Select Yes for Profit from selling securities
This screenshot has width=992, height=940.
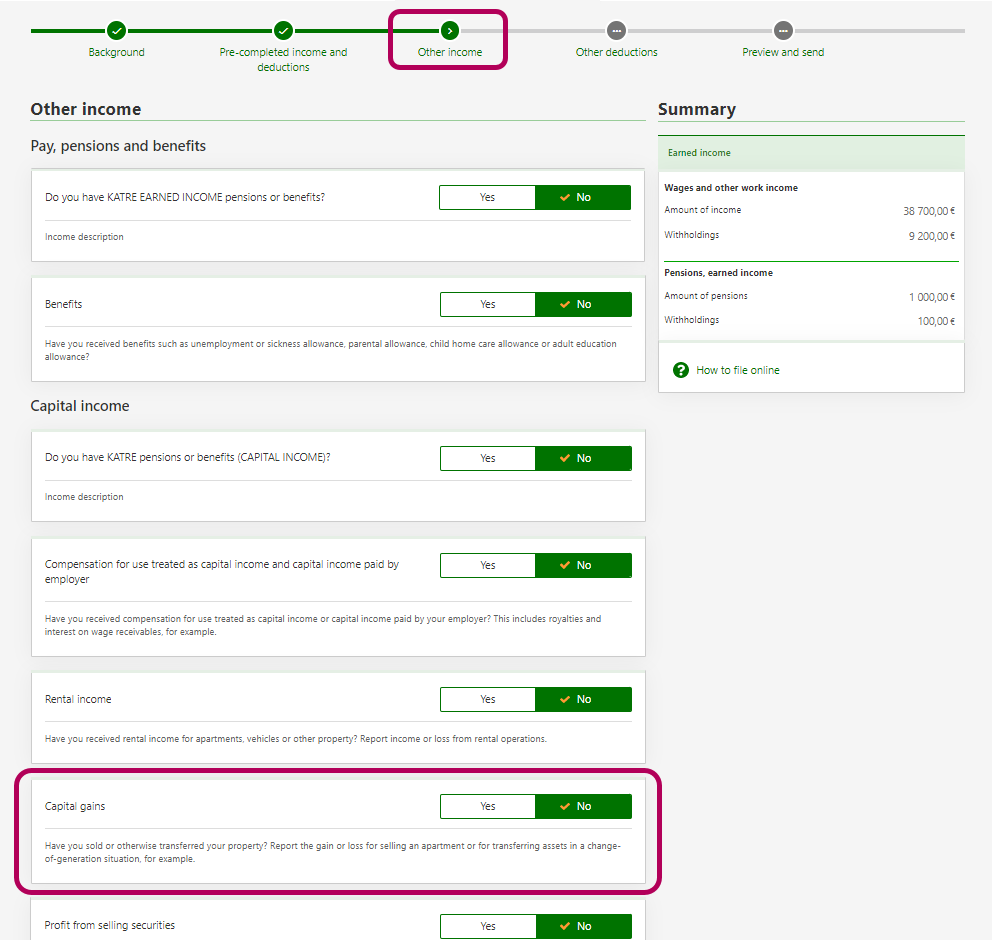(x=487, y=926)
